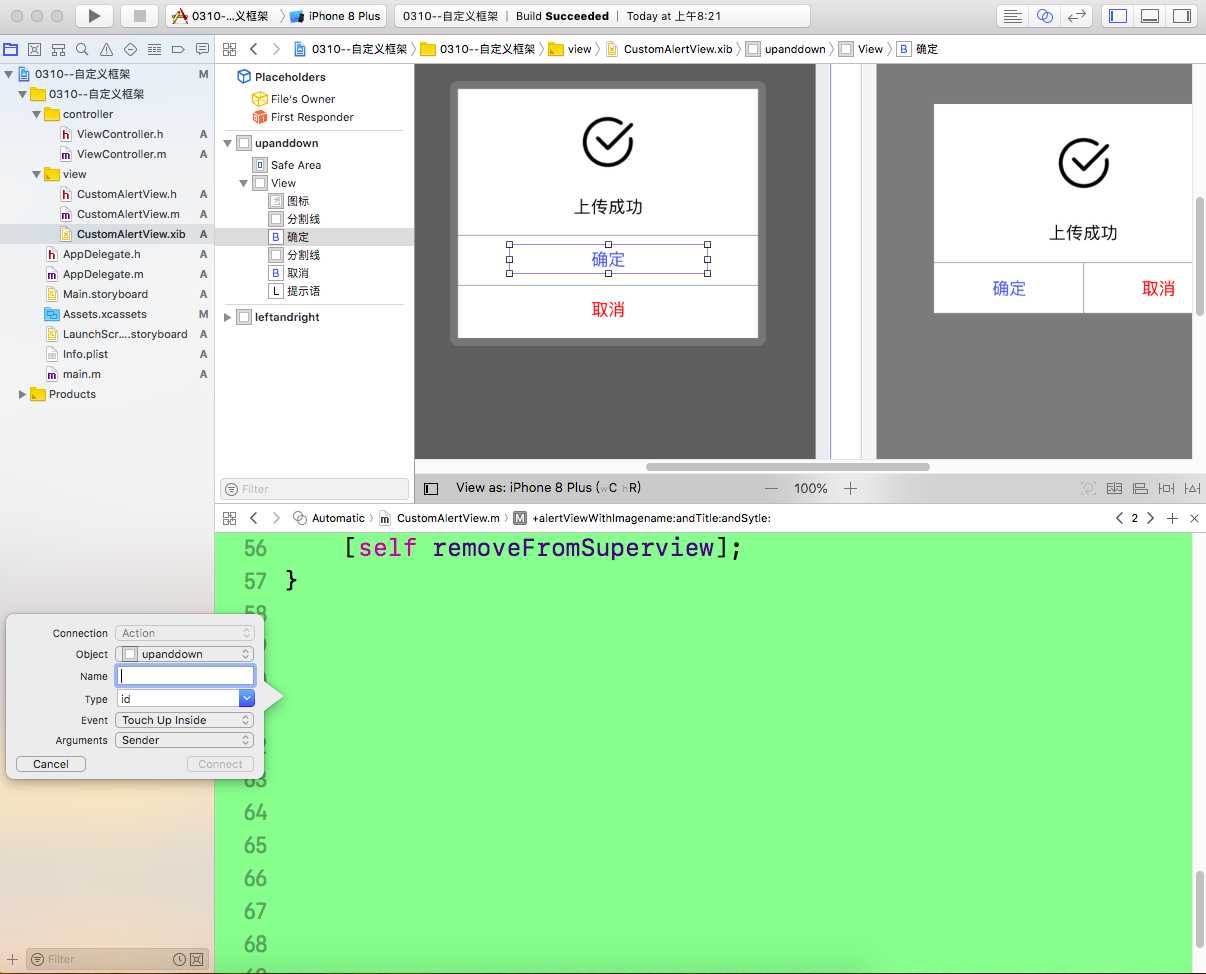
Task: Go to next counterpart in assistant editor
Action: 1150,518
